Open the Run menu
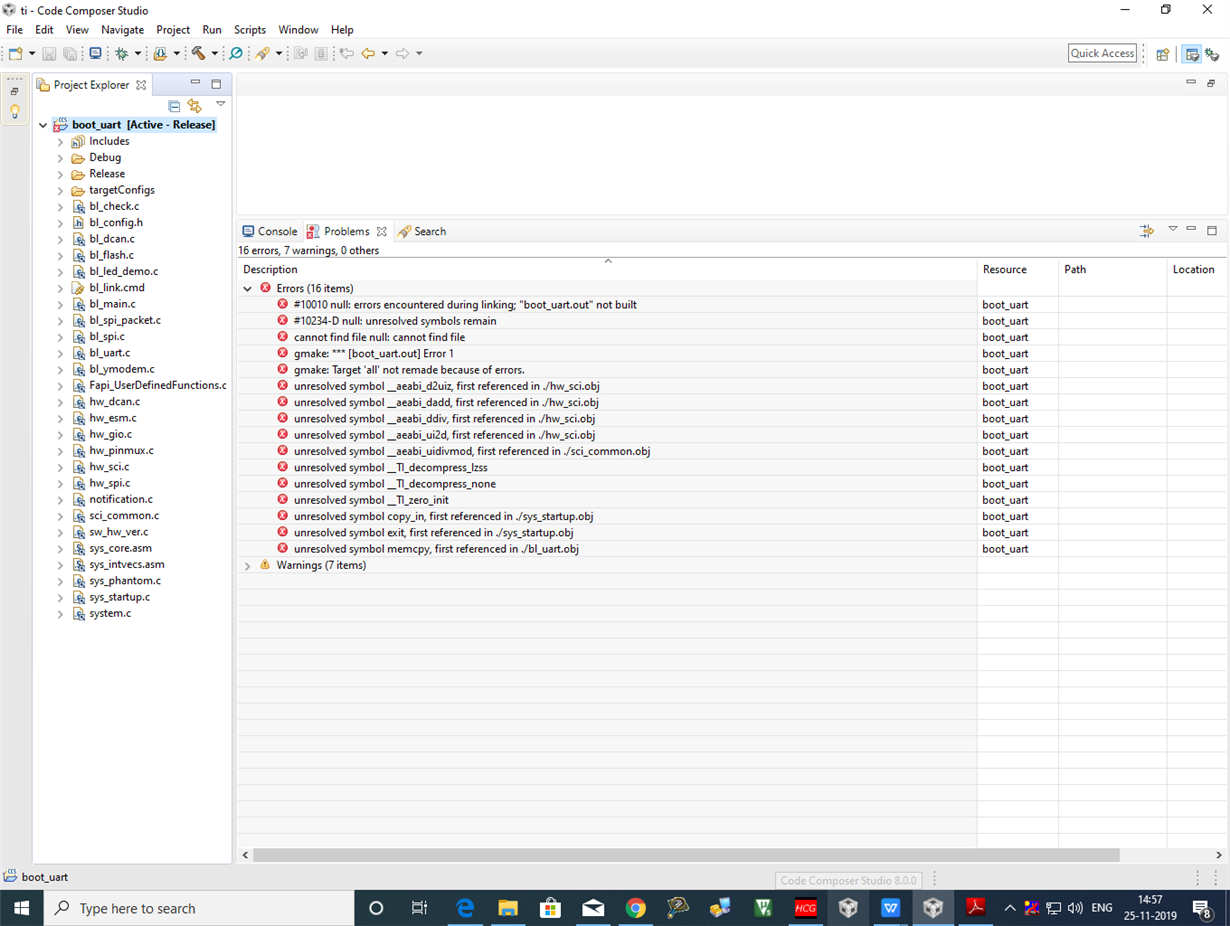Screen dimensions: 1230x926 pos(212,30)
